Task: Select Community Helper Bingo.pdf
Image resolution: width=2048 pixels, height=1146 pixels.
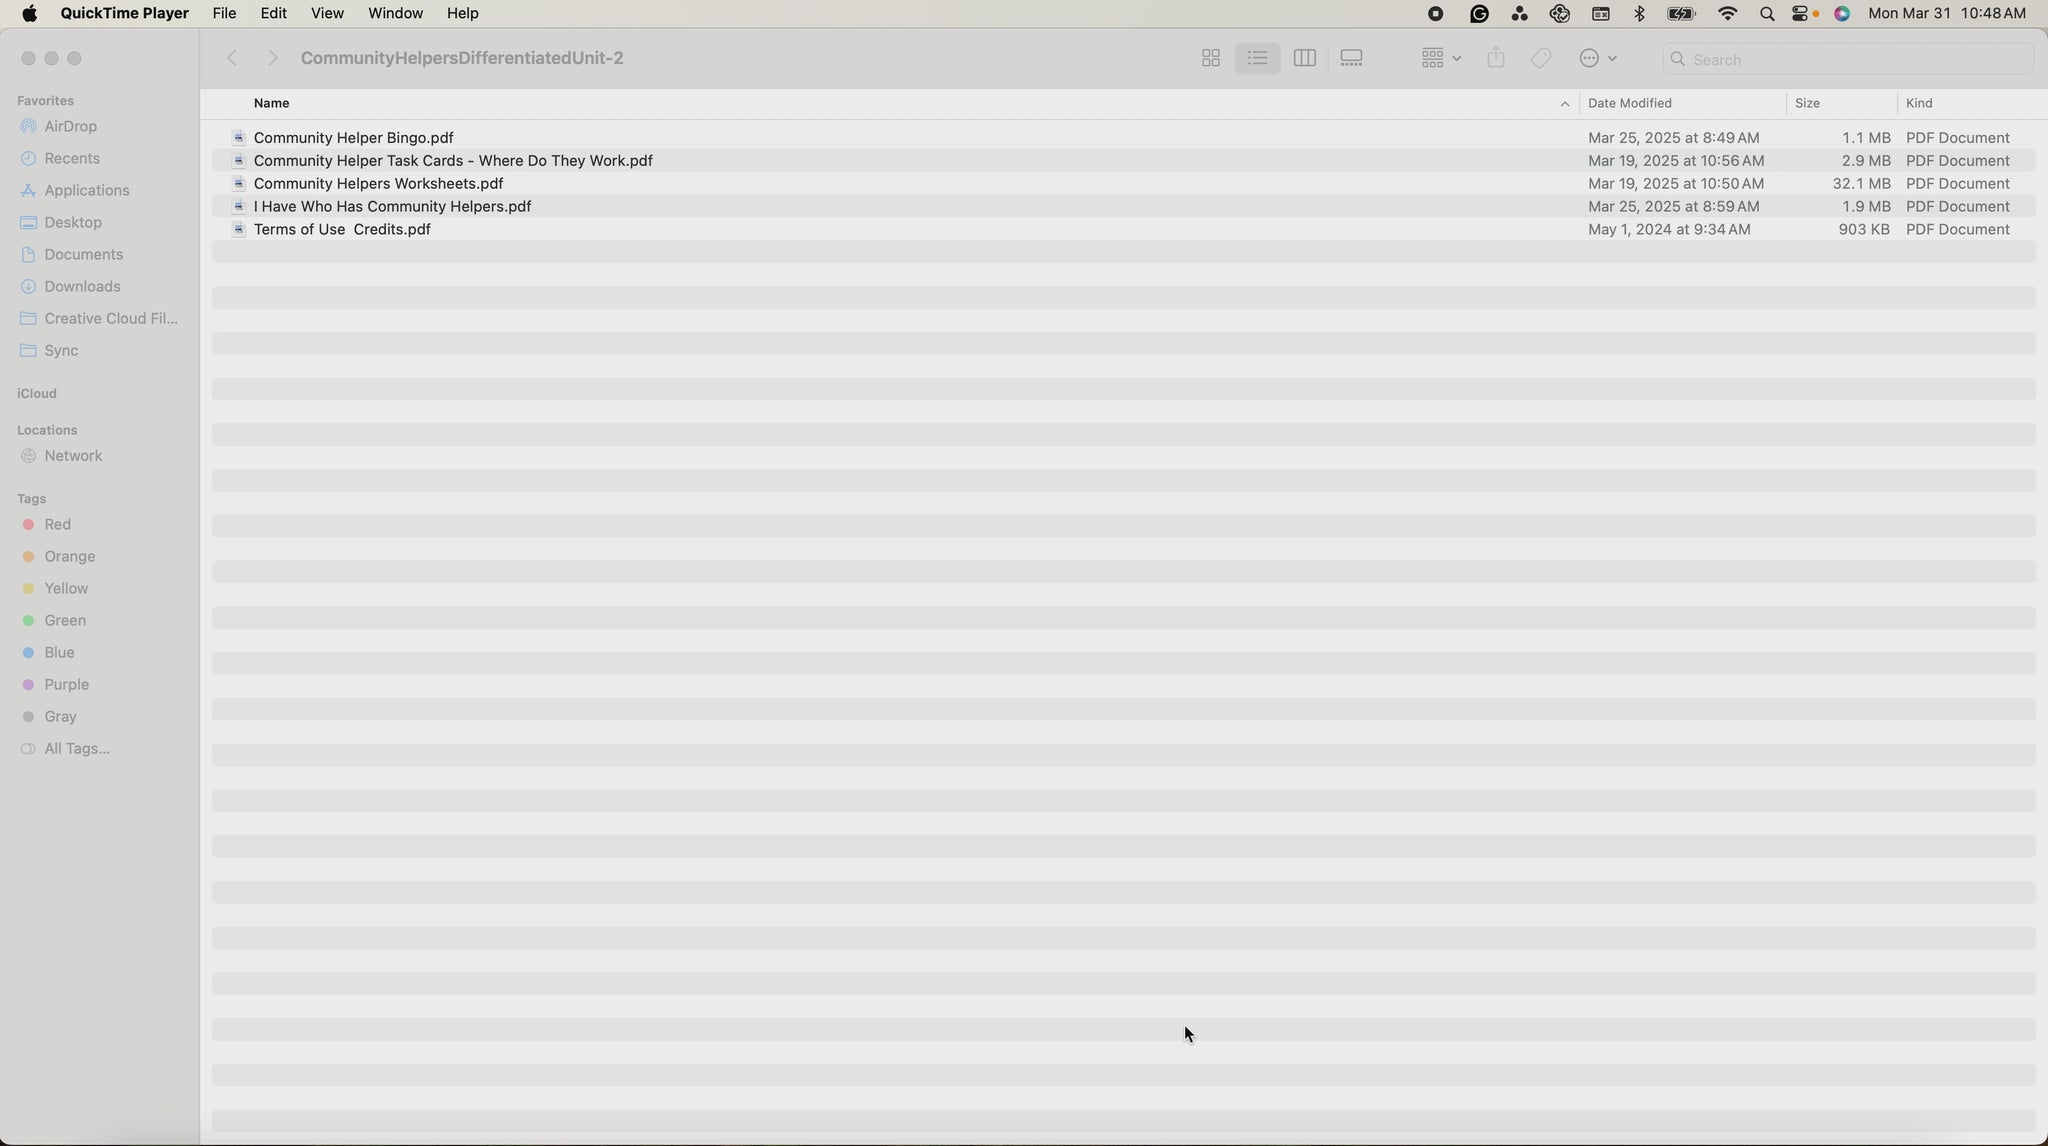Action: pos(353,138)
